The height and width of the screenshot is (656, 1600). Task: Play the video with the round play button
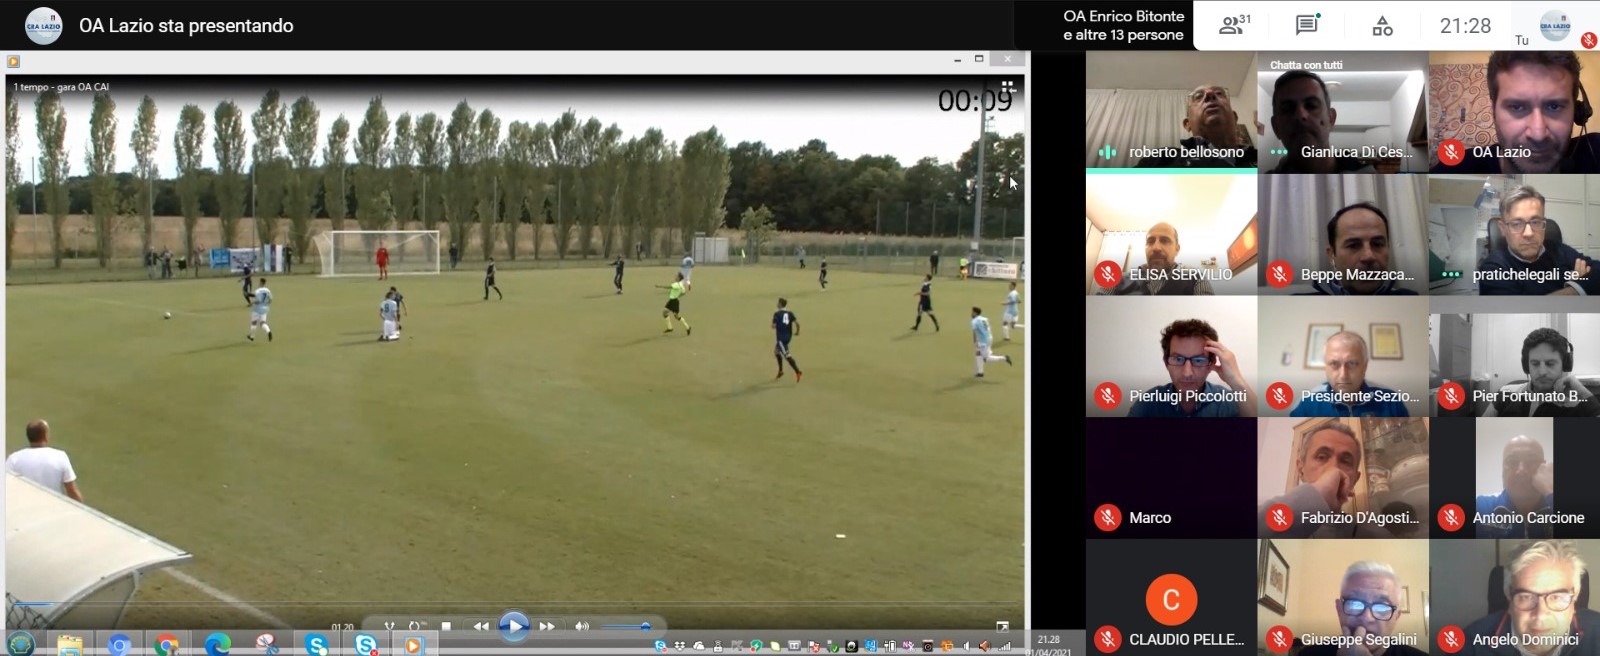(514, 626)
